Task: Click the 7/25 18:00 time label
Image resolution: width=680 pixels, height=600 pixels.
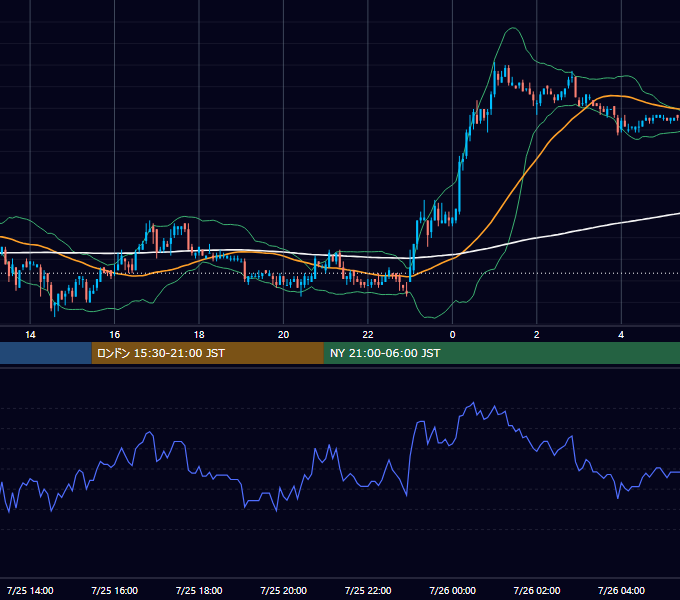Action: pos(199,590)
